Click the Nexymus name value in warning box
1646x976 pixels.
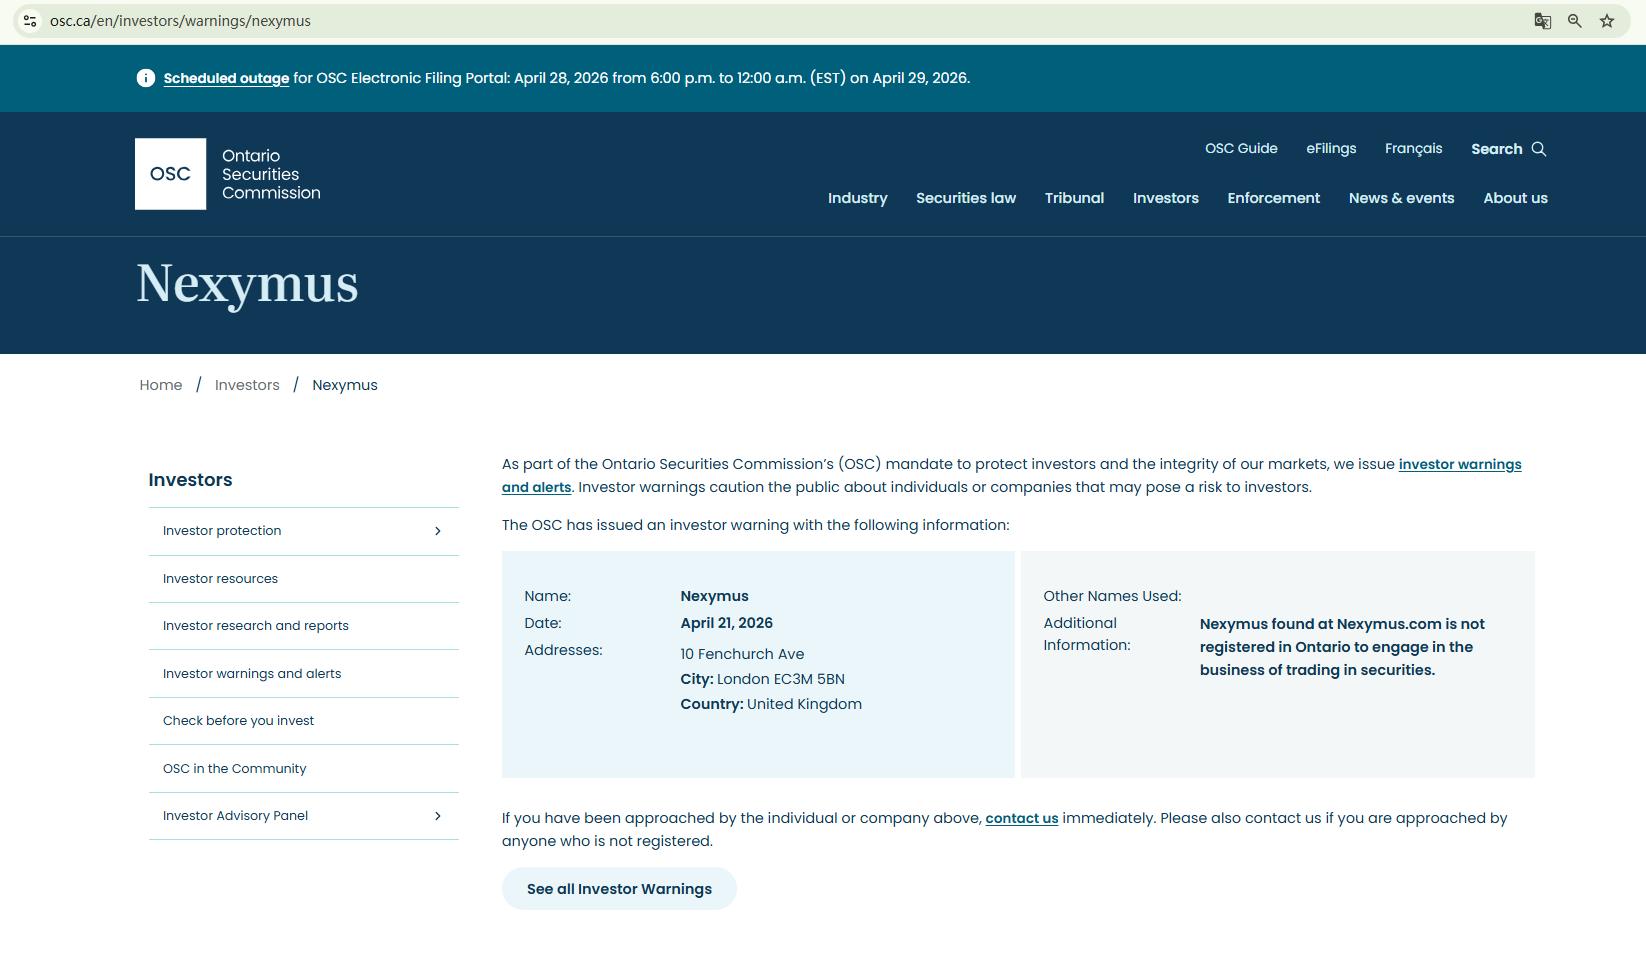(714, 596)
